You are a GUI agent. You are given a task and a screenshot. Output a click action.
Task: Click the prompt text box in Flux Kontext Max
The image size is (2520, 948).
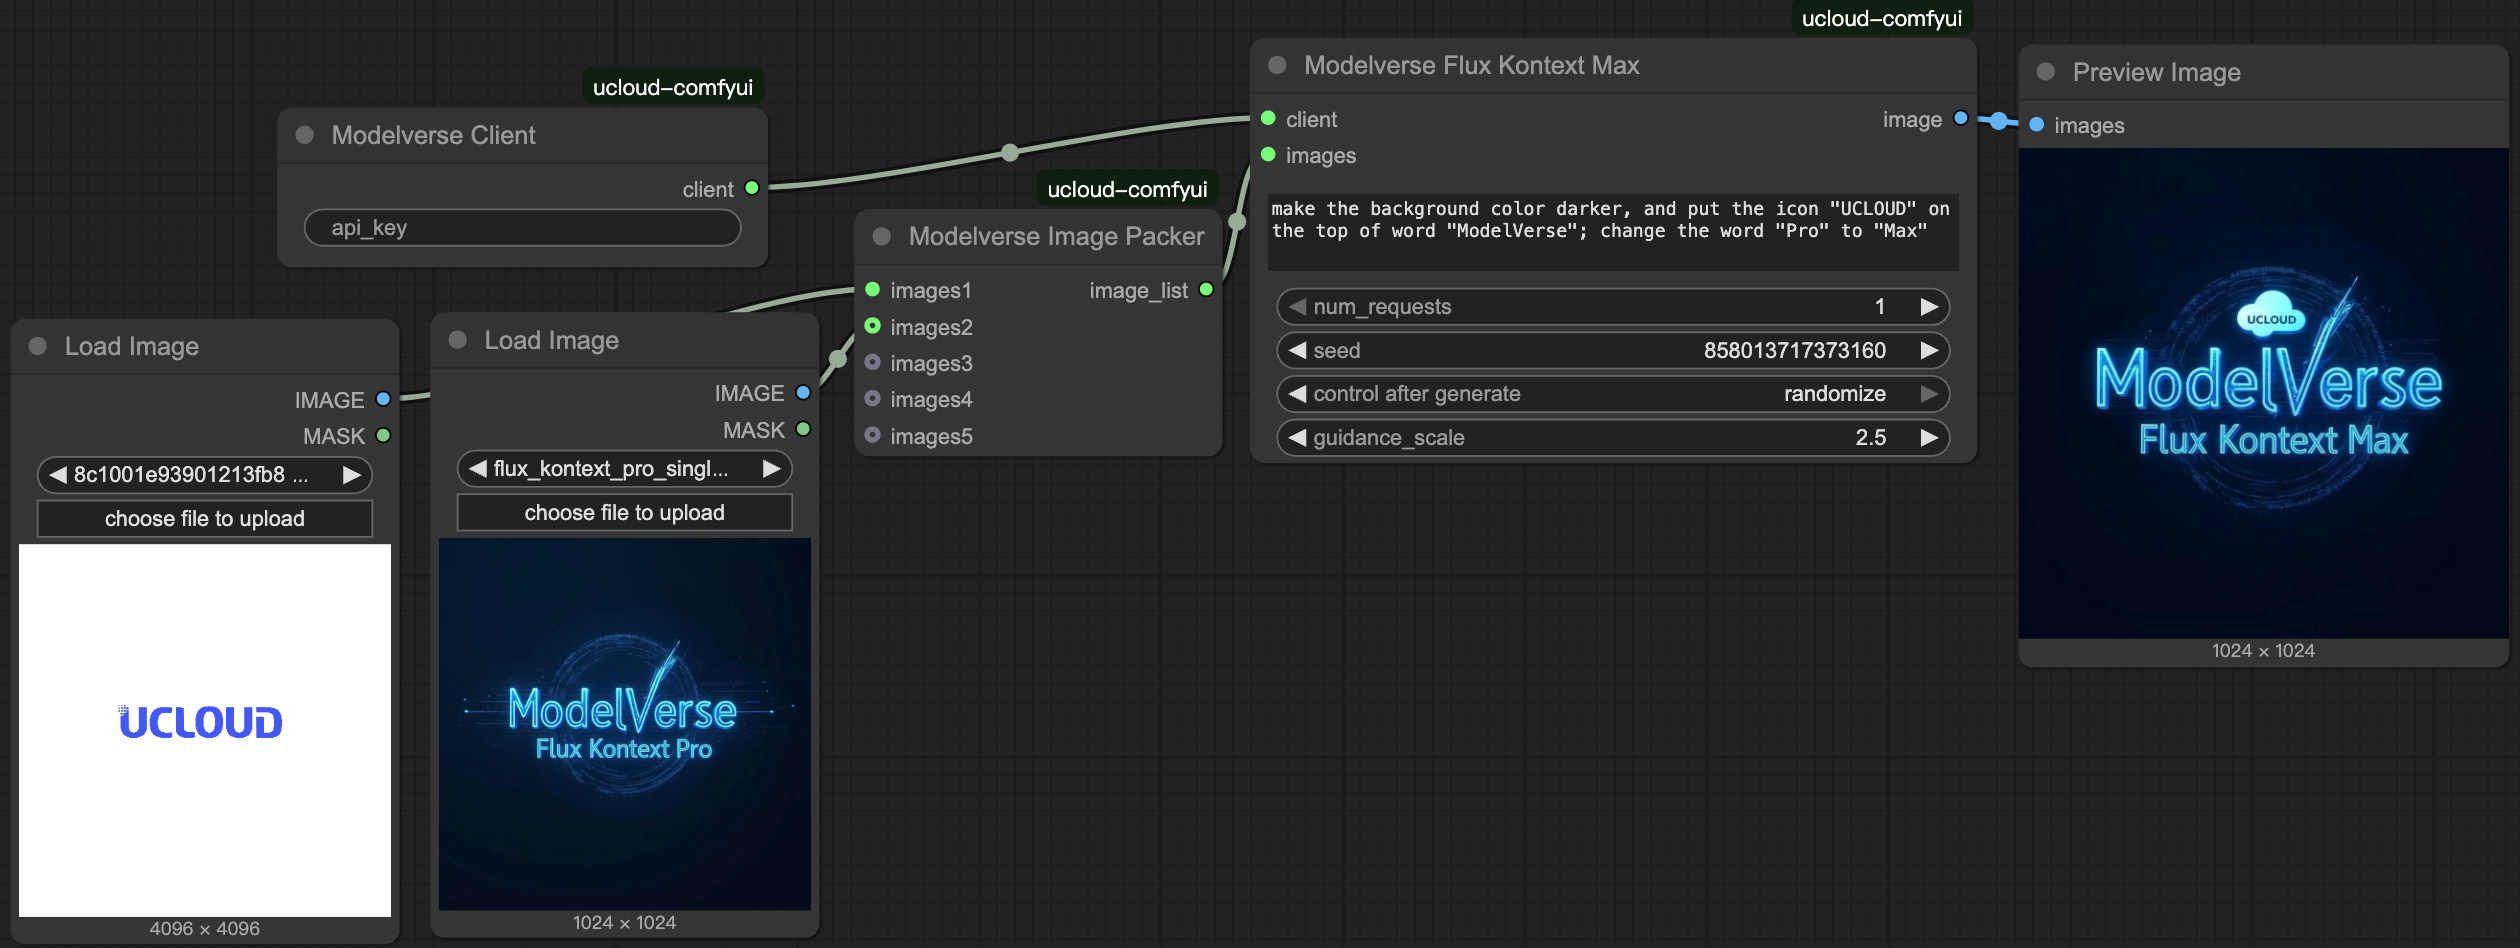click(x=1613, y=232)
